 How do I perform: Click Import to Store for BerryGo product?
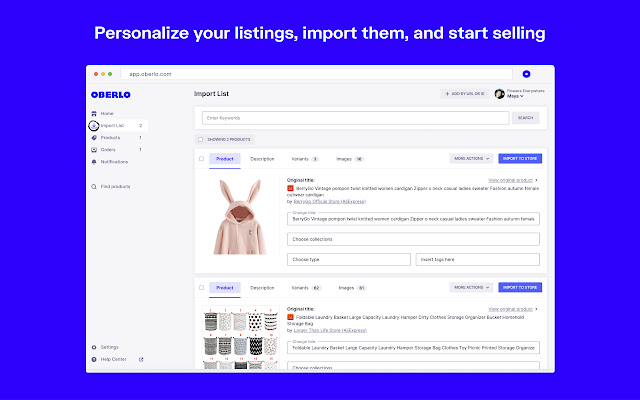pyautogui.click(x=520, y=158)
